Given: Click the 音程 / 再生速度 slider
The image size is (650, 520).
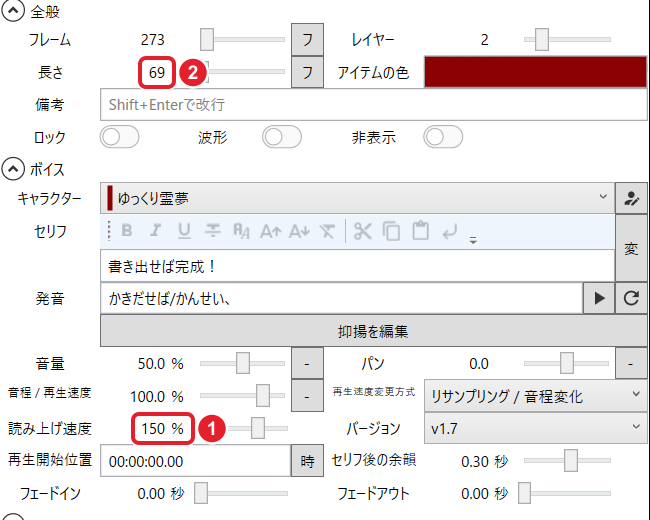Looking at the screenshot, I should (x=243, y=396).
